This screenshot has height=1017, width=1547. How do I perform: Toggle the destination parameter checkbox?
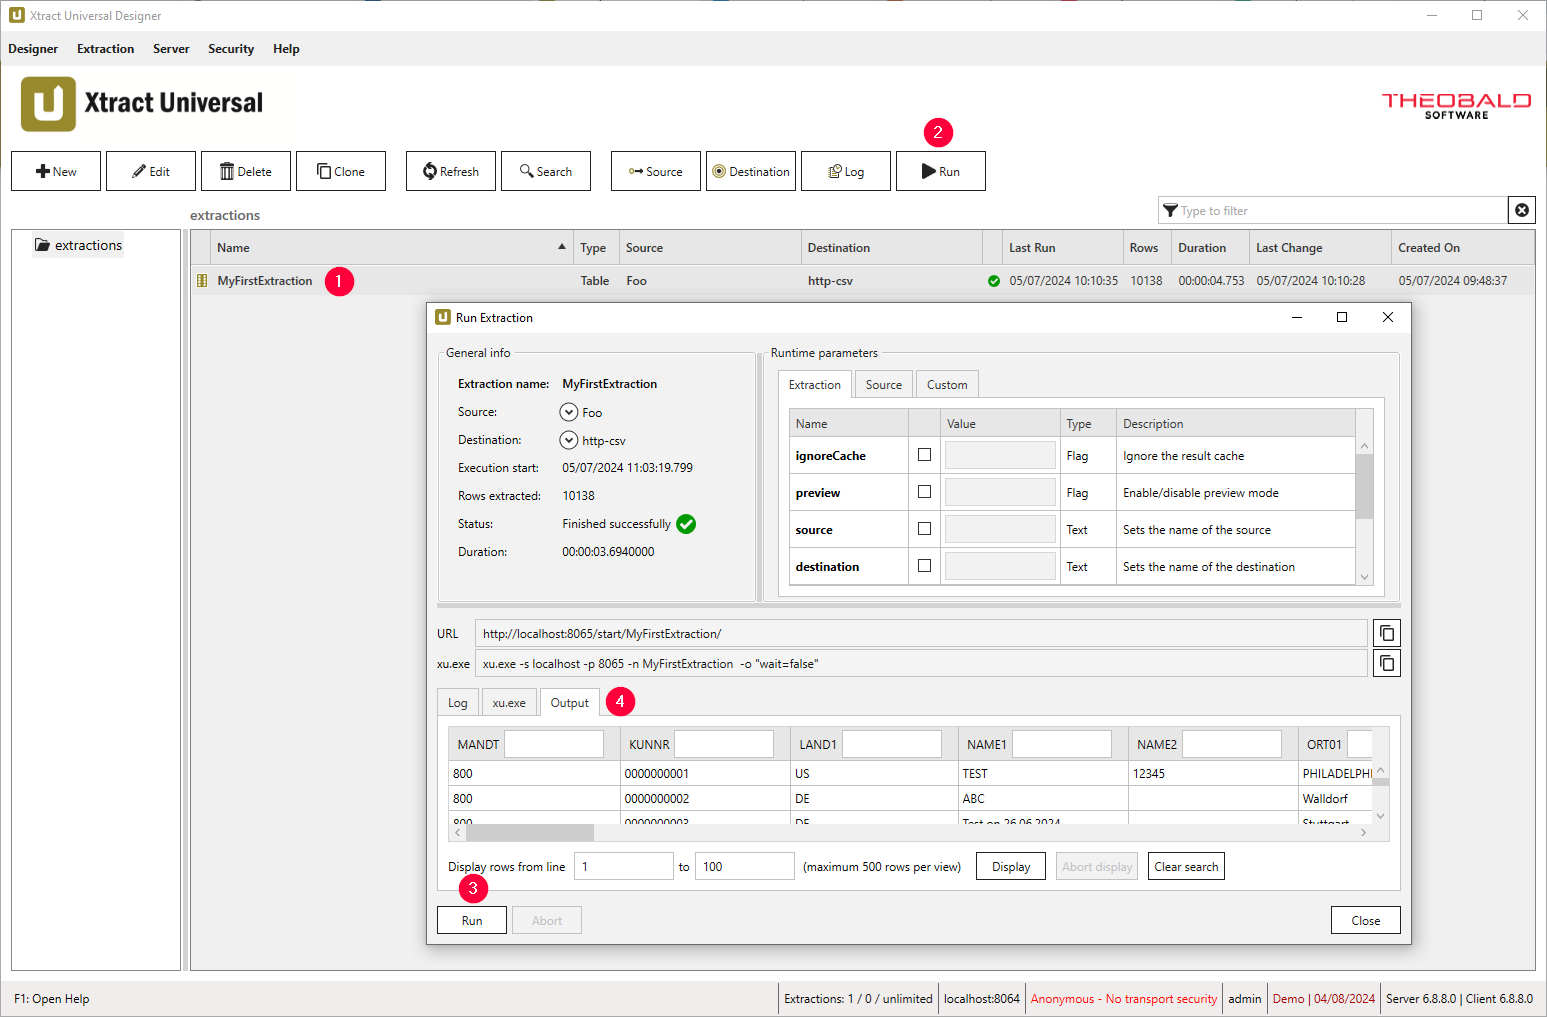pyautogui.click(x=924, y=566)
